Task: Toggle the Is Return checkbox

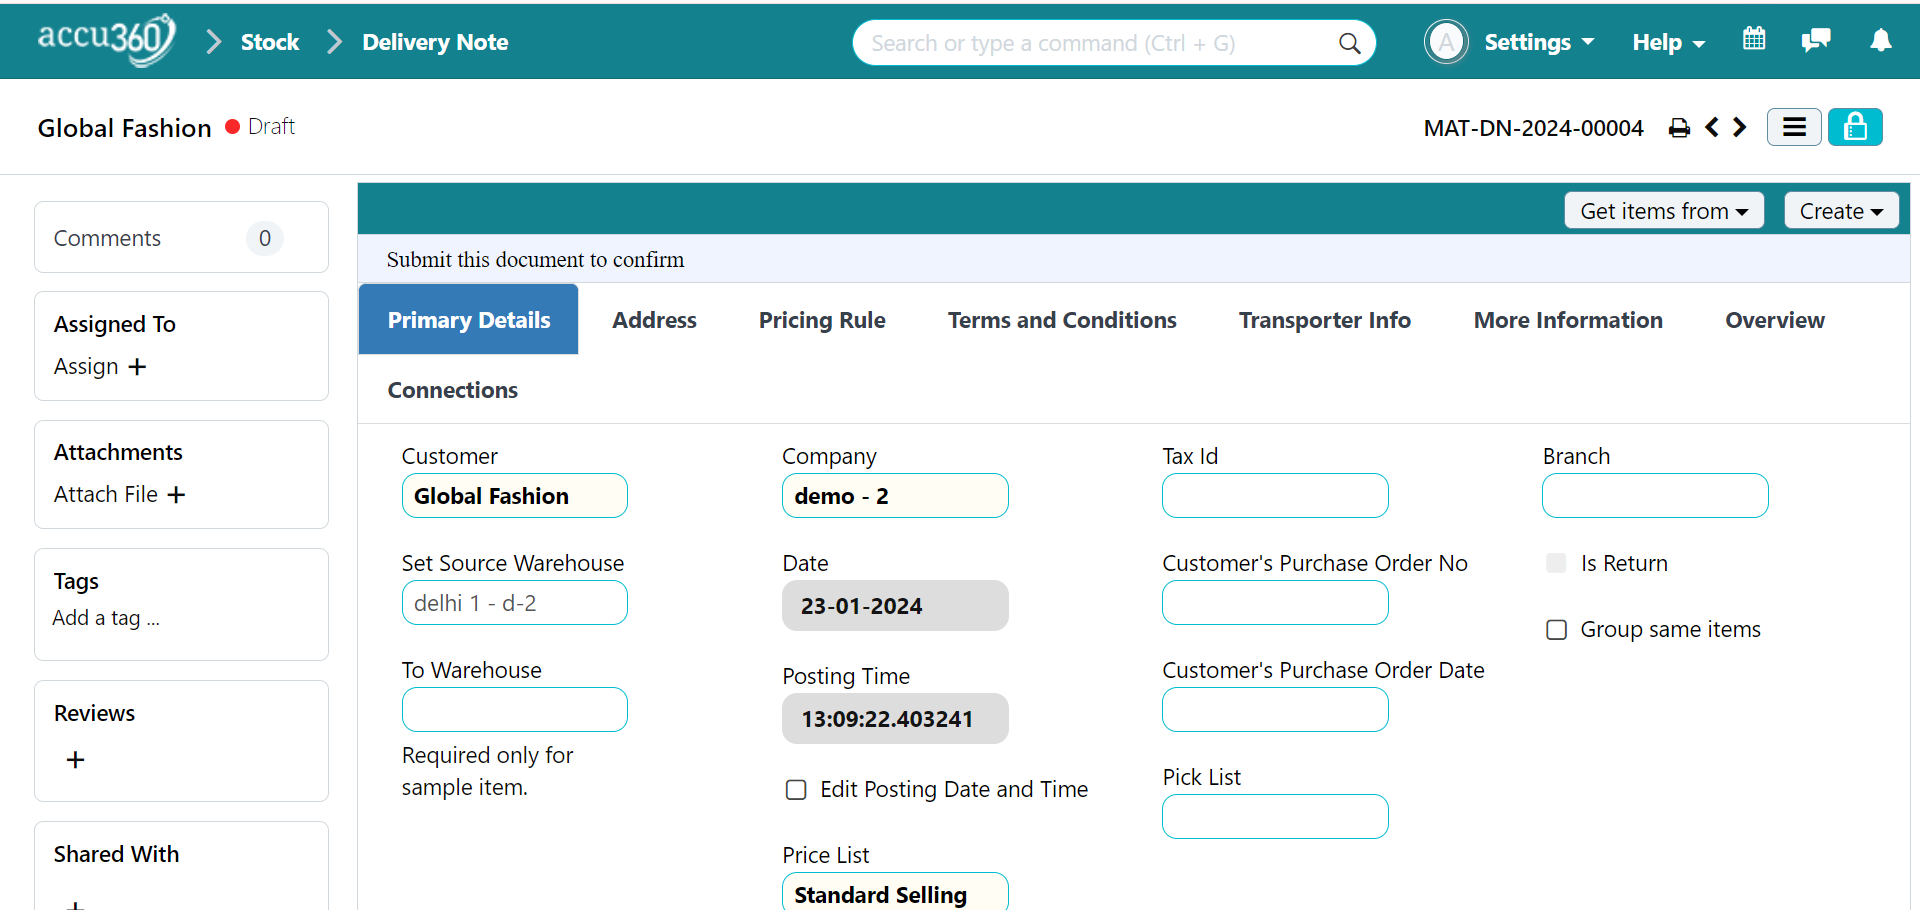Action: point(1556,563)
